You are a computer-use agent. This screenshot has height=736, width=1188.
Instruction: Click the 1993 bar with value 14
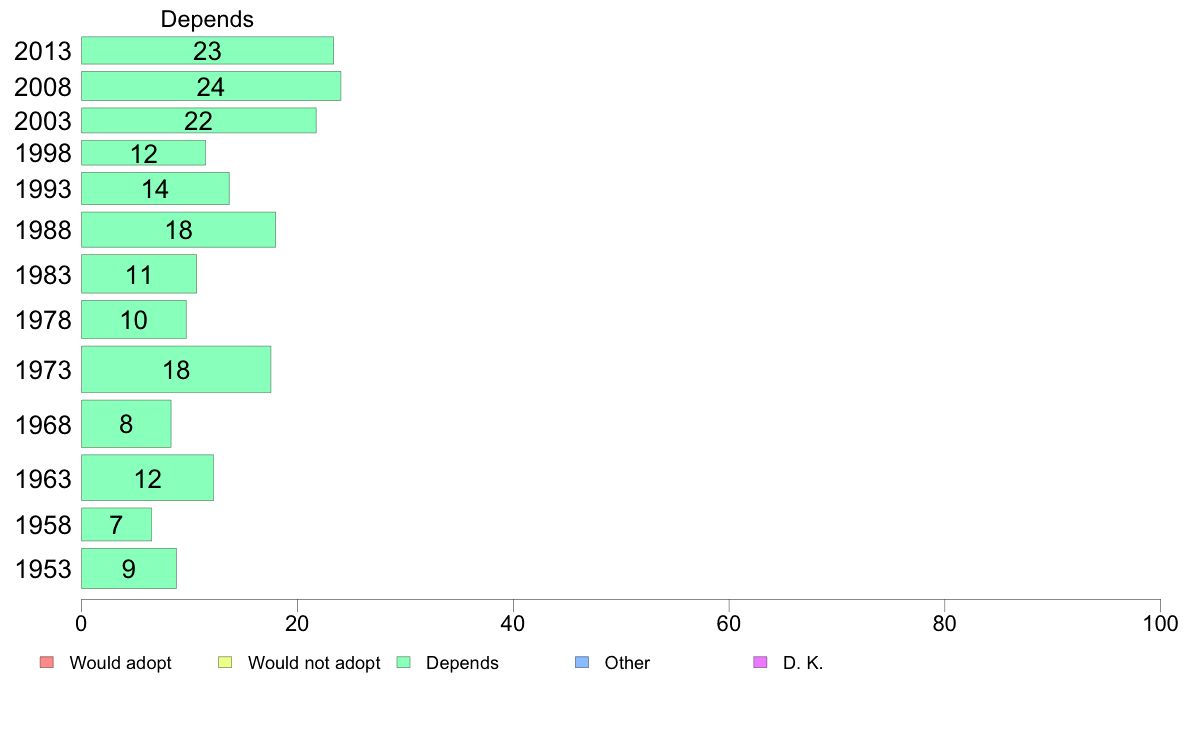[155, 189]
